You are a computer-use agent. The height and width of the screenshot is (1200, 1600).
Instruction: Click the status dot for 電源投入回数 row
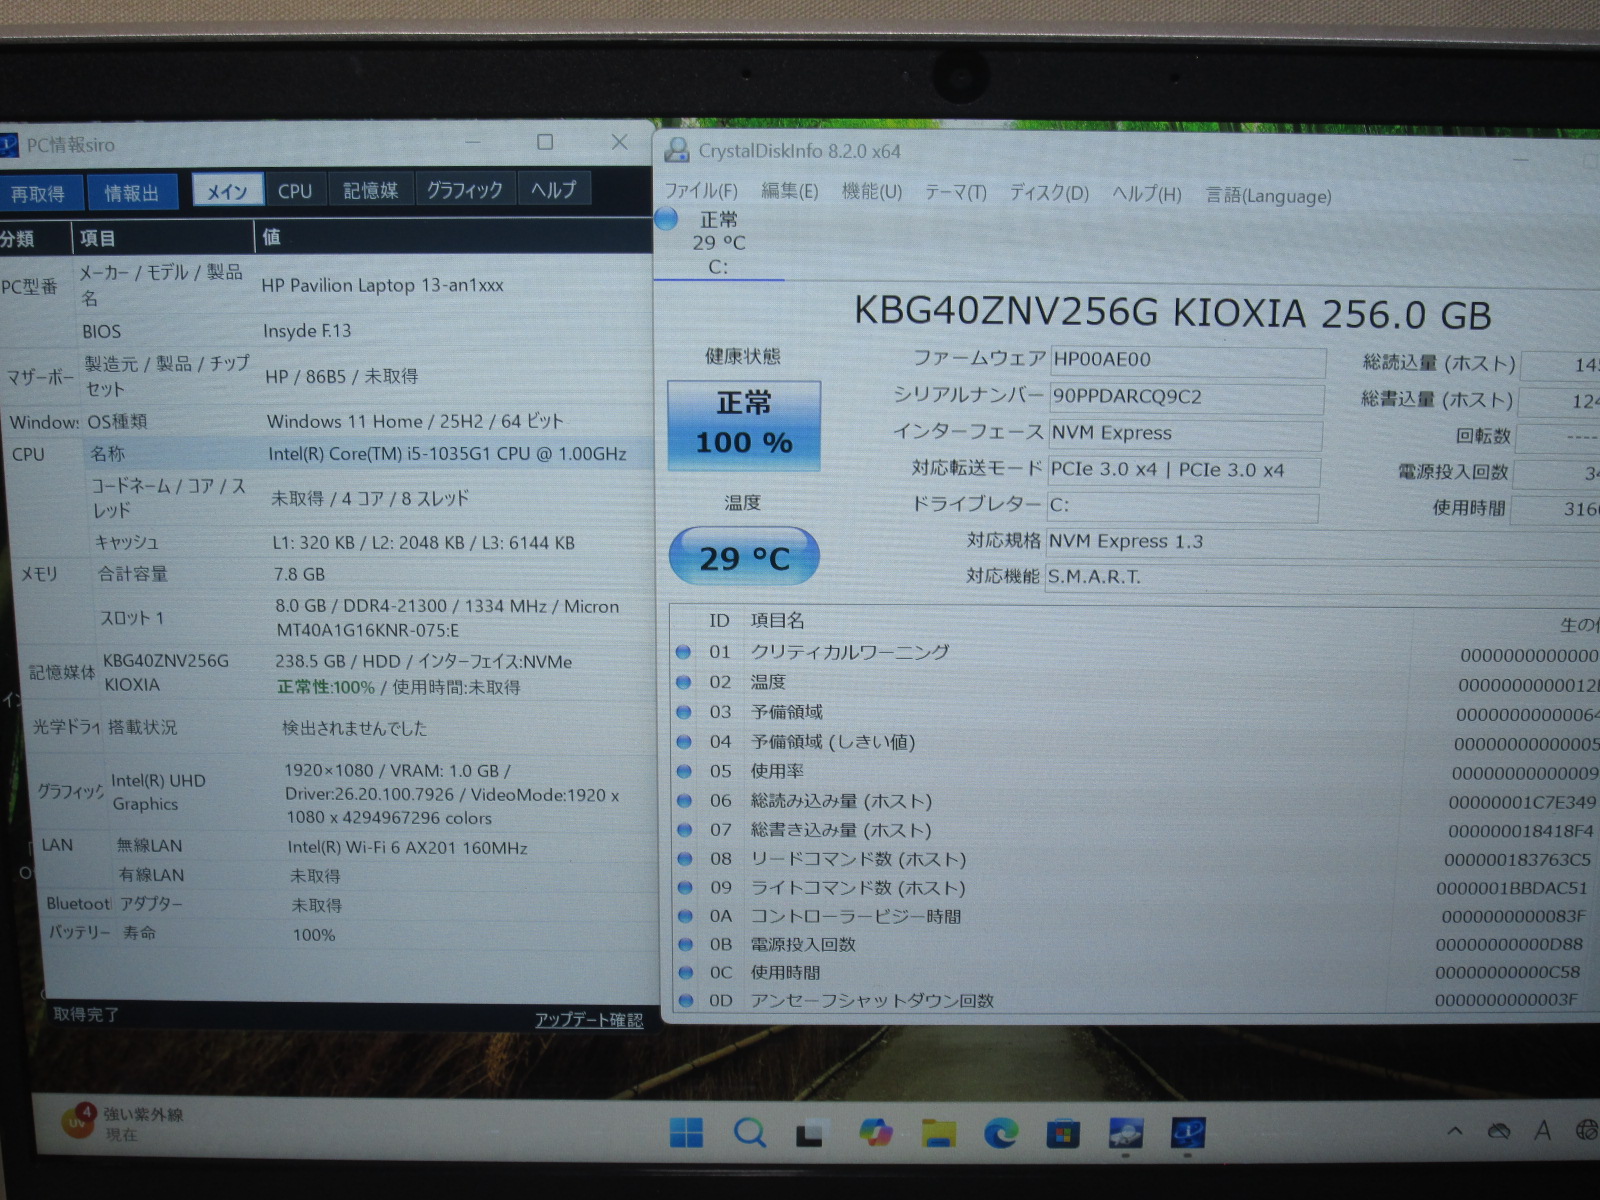click(x=685, y=943)
